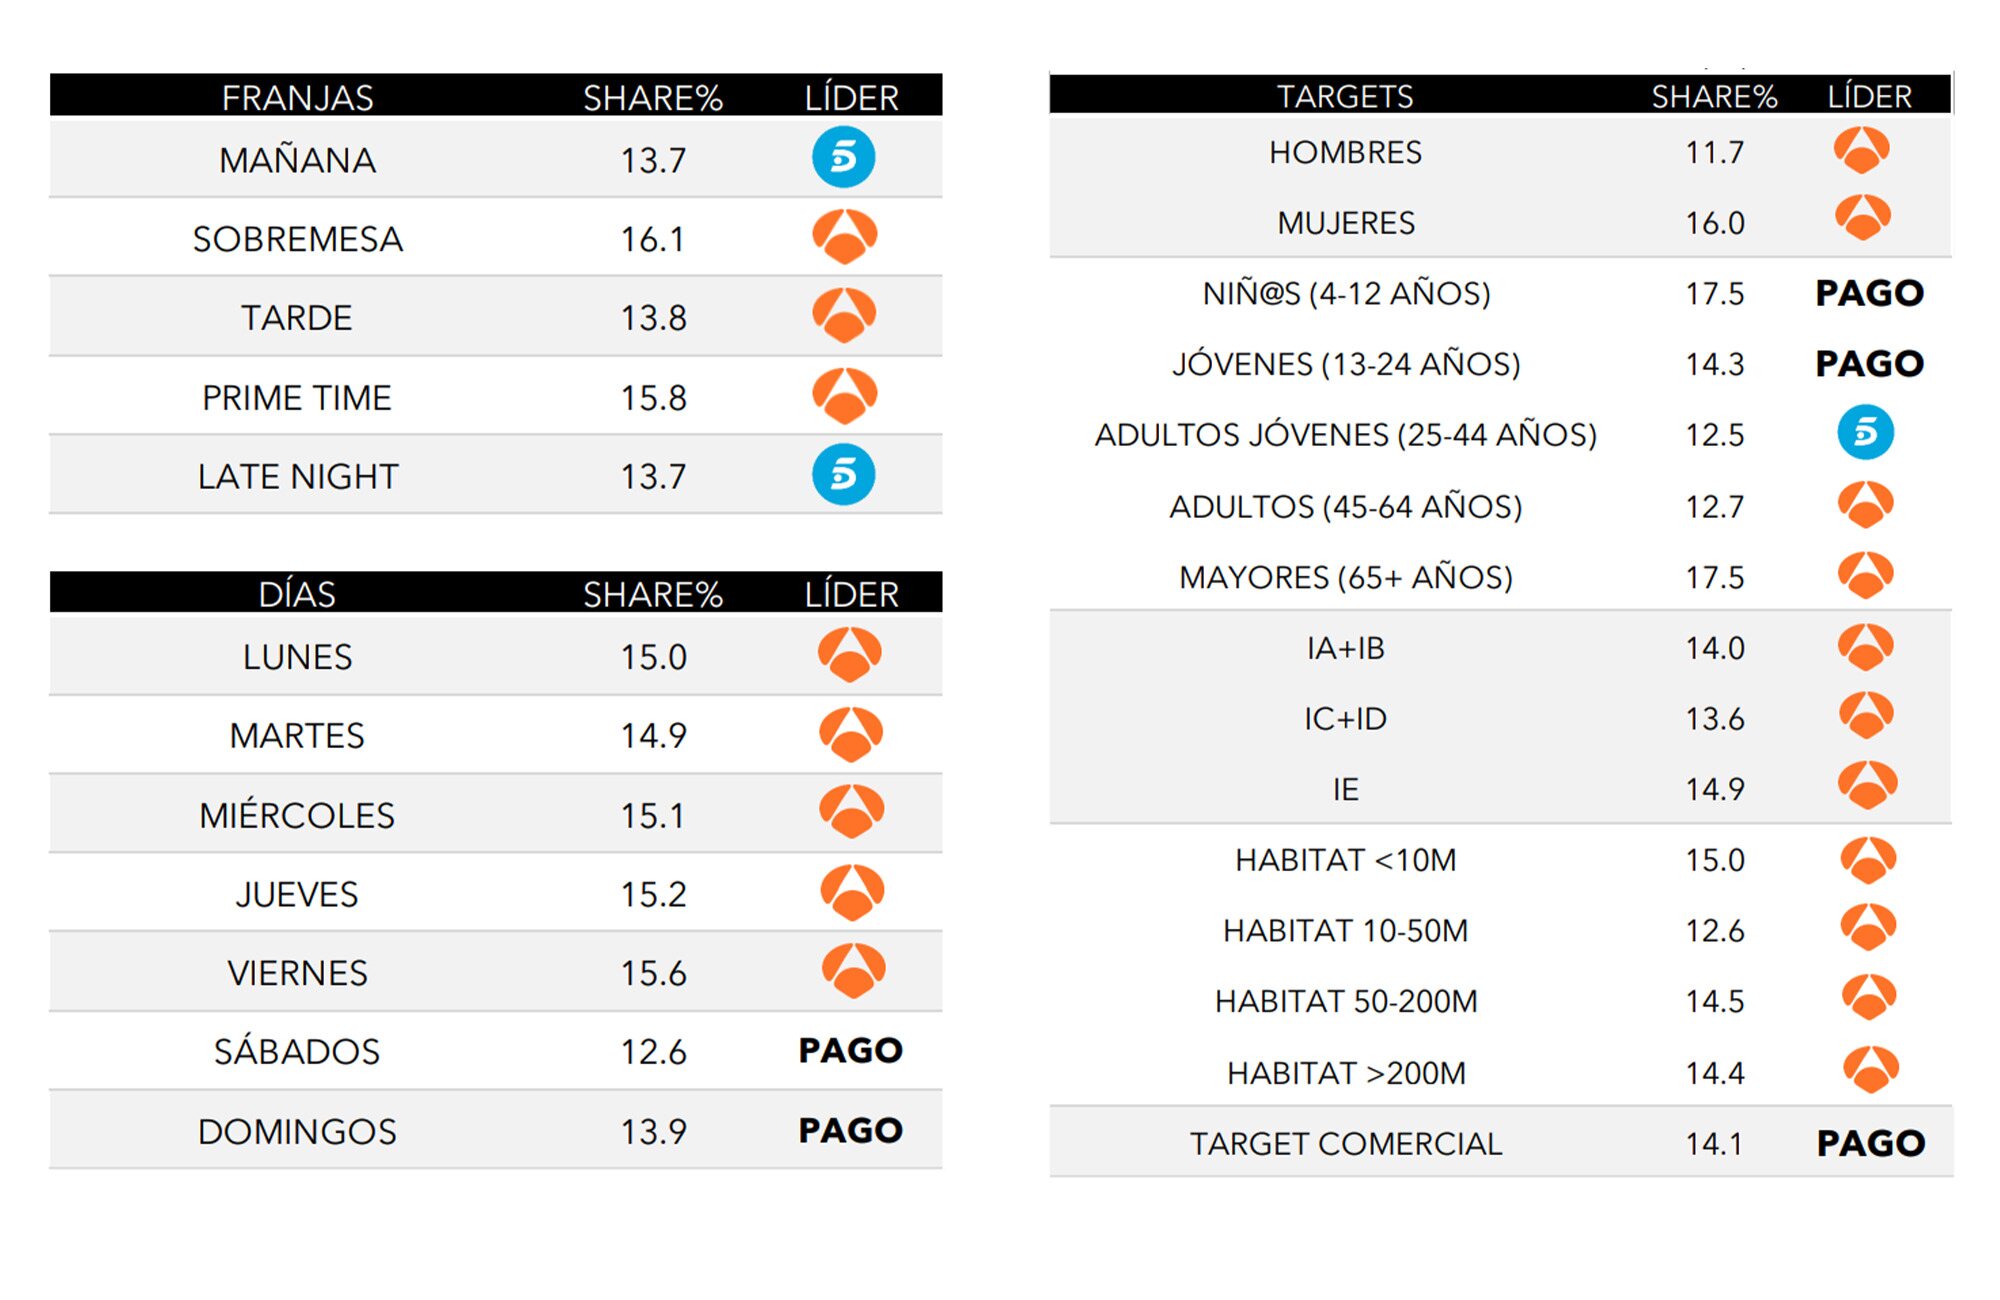Click the Telecinco logo in LATE NIGHT row

(x=843, y=474)
